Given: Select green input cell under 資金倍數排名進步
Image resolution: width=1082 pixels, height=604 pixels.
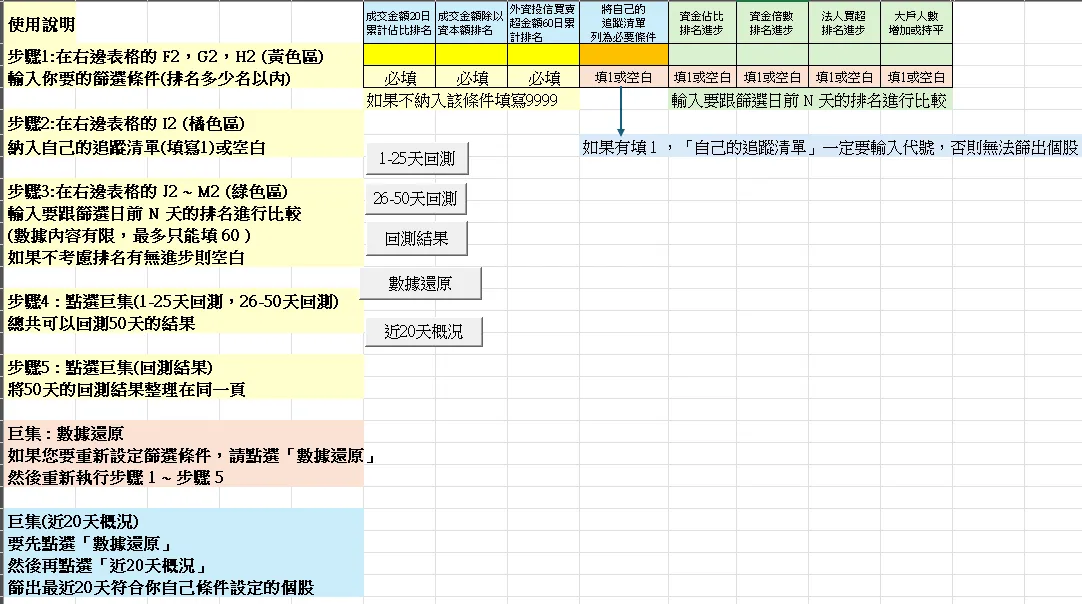Looking at the screenshot, I should click(772, 54).
